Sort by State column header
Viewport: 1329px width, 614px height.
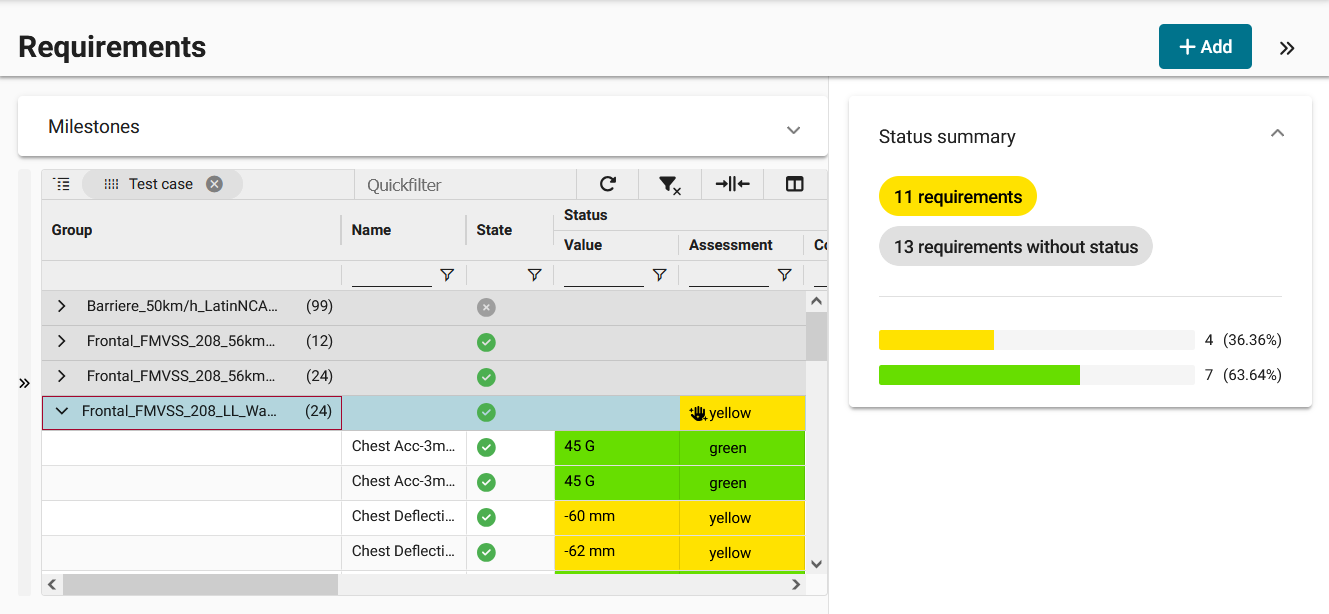pyautogui.click(x=494, y=230)
